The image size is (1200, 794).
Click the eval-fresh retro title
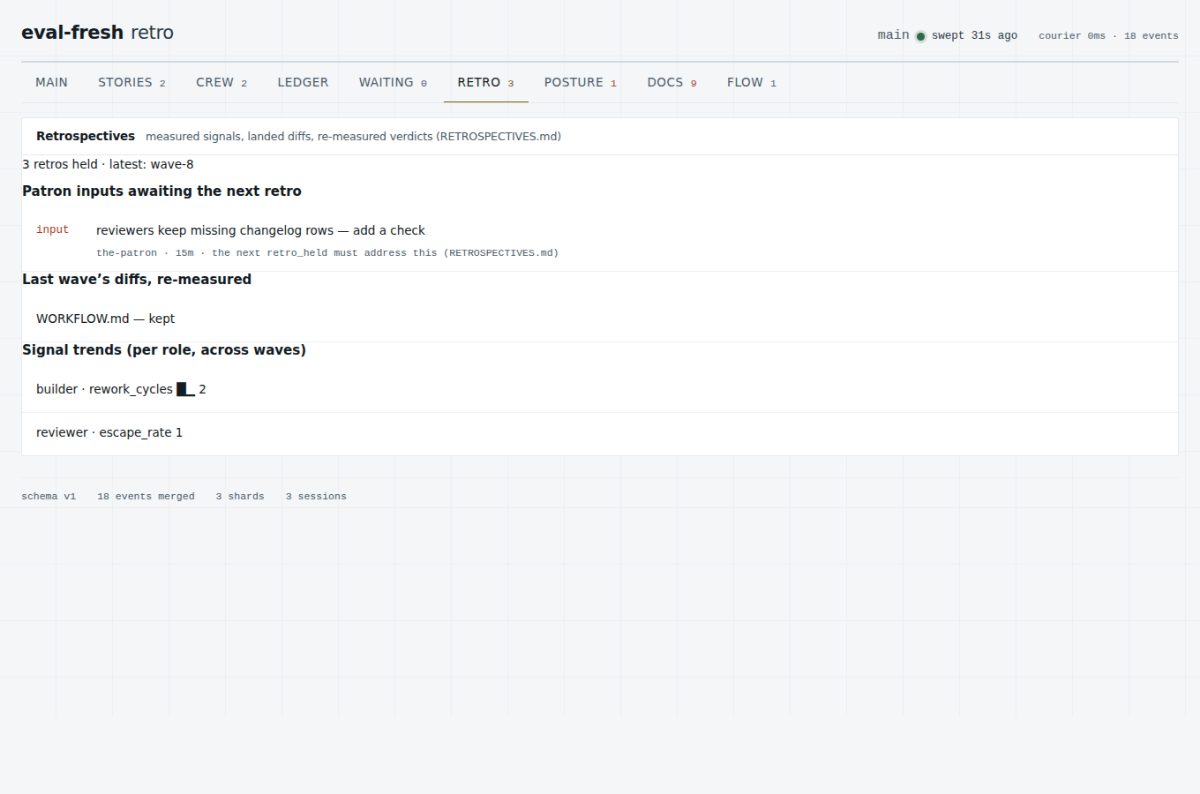[x=97, y=32]
